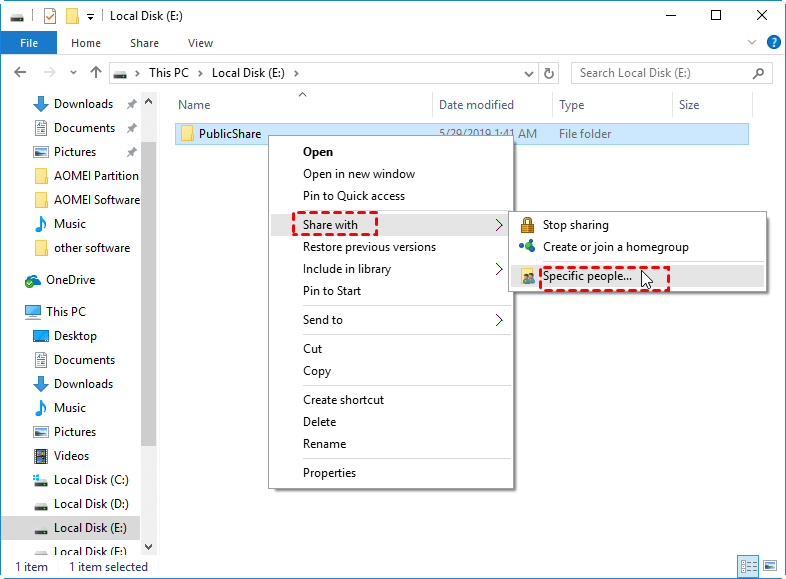Switch to the Home ribbon tab

(86, 43)
